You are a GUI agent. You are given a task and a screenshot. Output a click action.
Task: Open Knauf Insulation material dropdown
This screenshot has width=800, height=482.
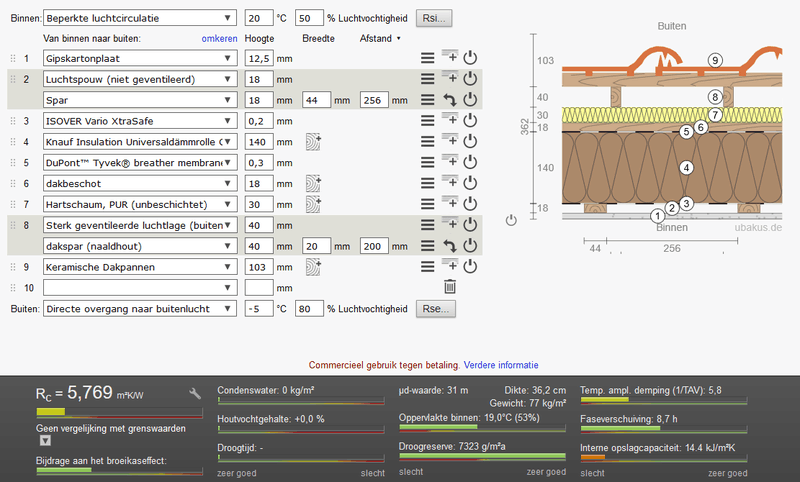click(x=140, y=142)
